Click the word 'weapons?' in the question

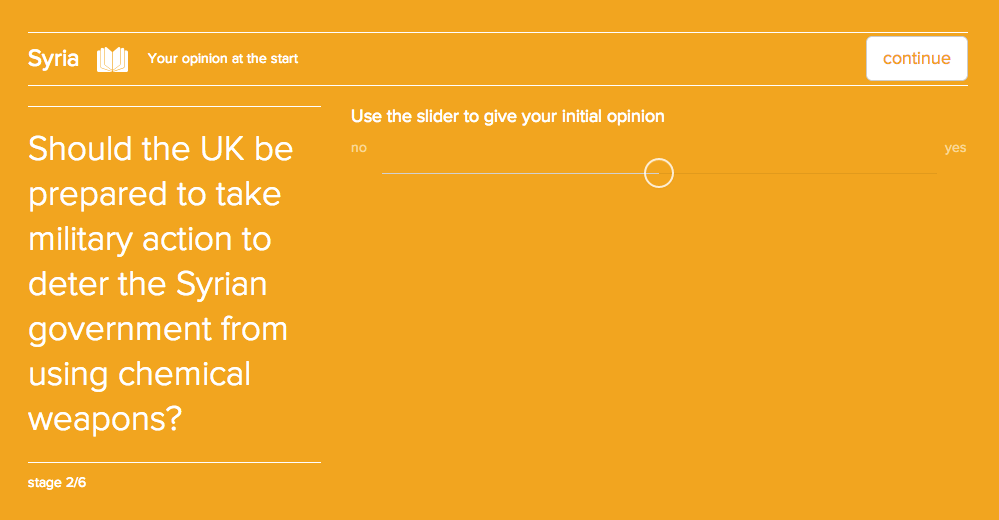point(105,418)
